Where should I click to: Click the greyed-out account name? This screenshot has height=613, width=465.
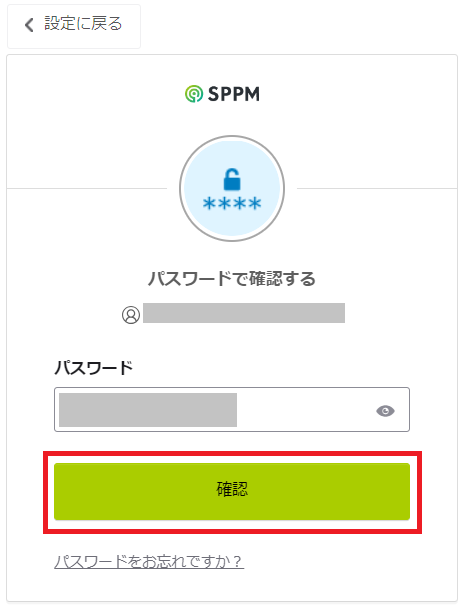coord(244,313)
